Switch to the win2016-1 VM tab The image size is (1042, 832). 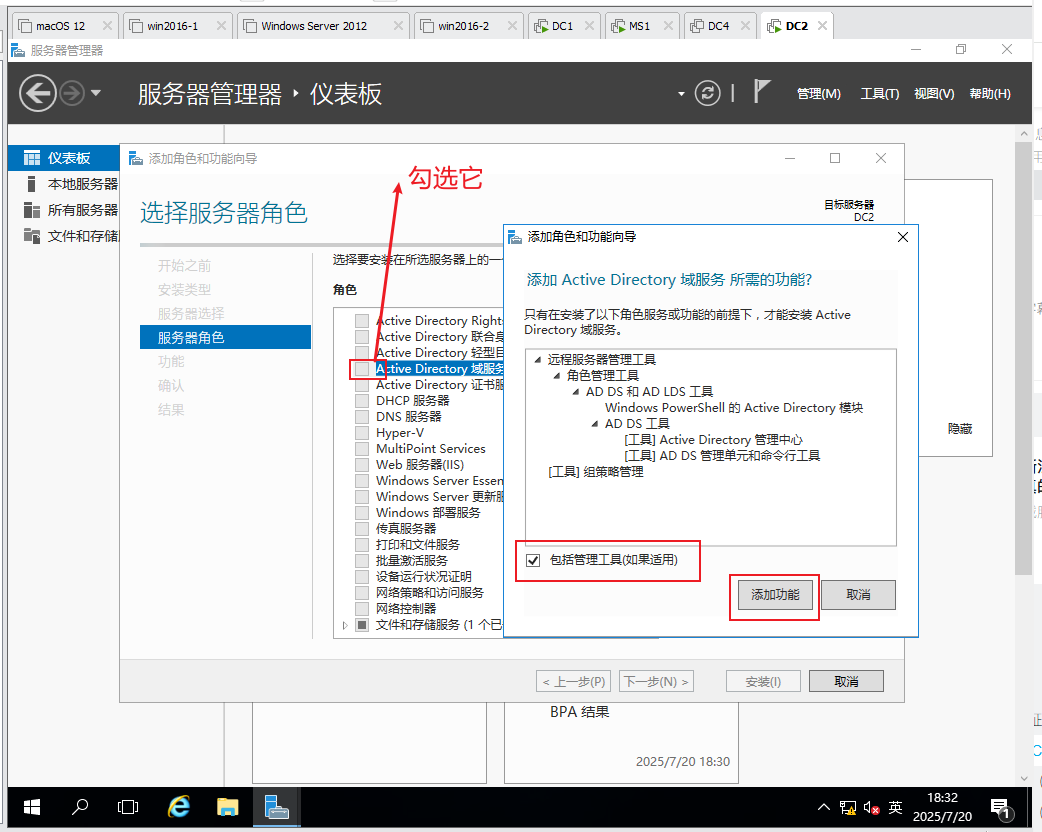tap(172, 26)
